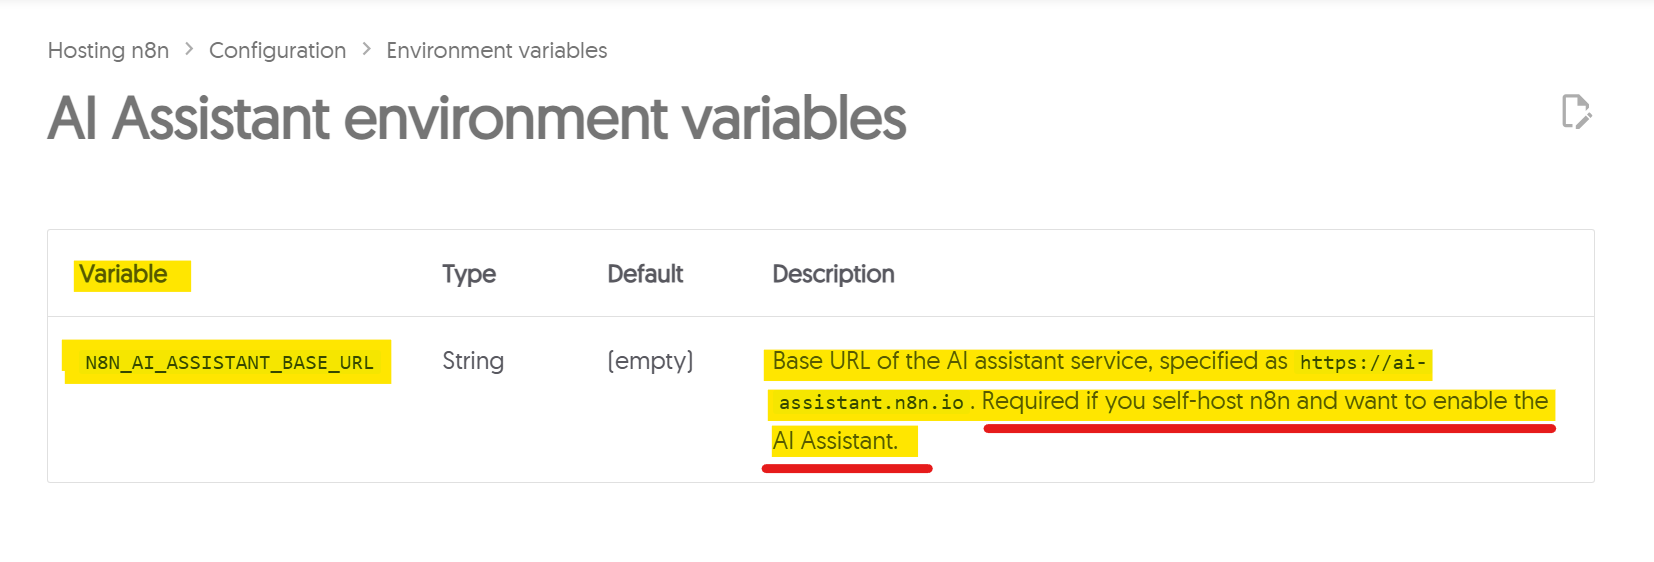Screen dimensions: 1654x562
Task: Click the String type cell
Action: point(473,361)
